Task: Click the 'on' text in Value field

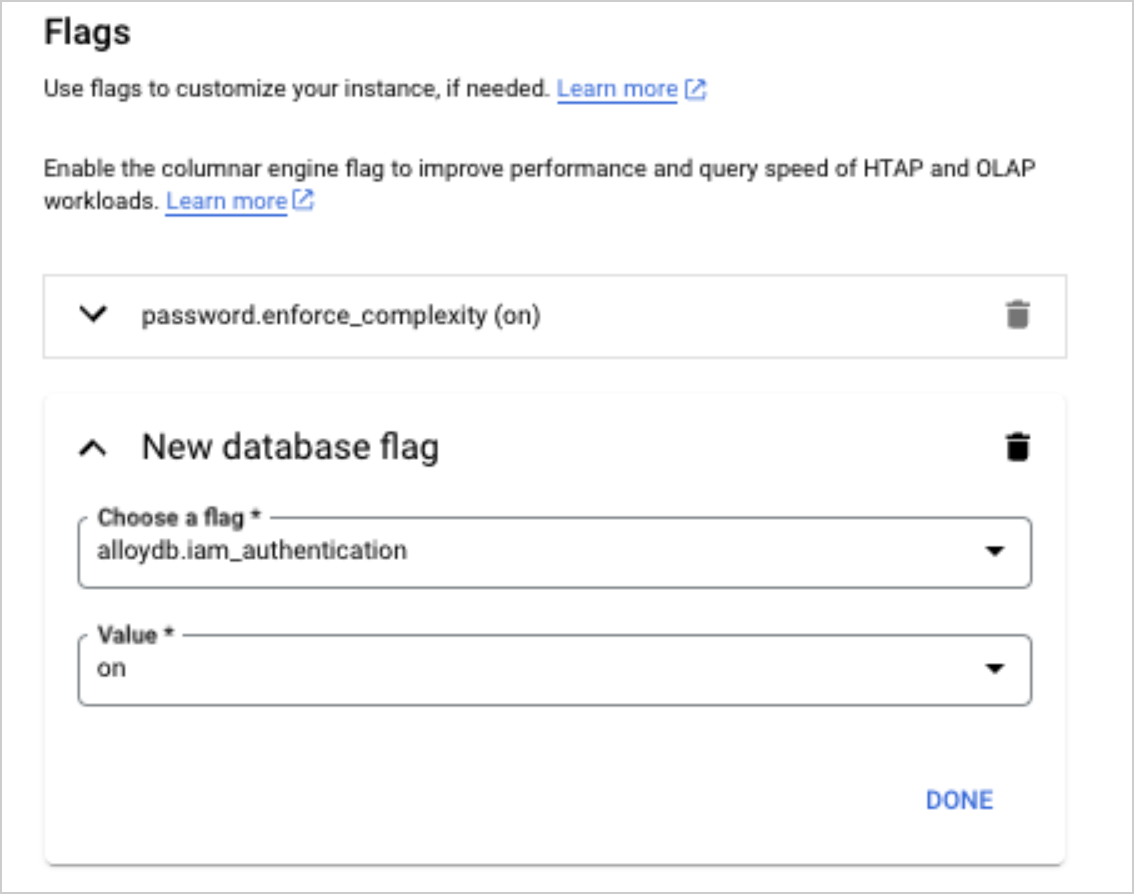Action: point(112,668)
